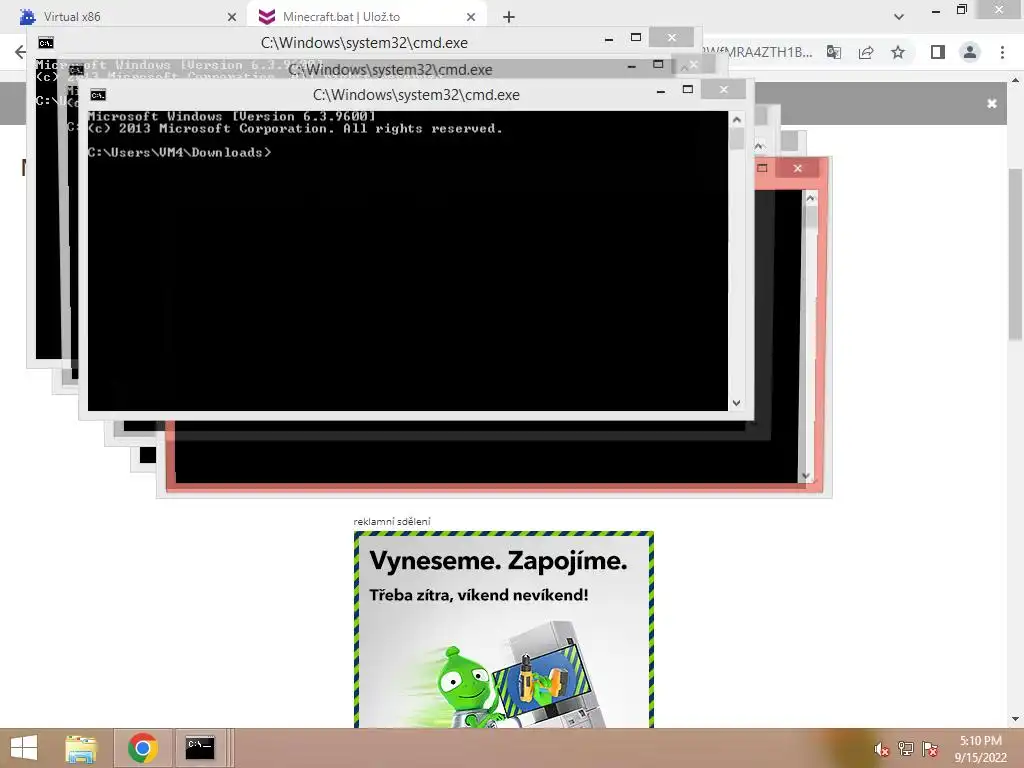Open the Vyneseme. Zapojíme. advertisement banner
The height and width of the screenshot is (768, 1024).
(504, 629)
